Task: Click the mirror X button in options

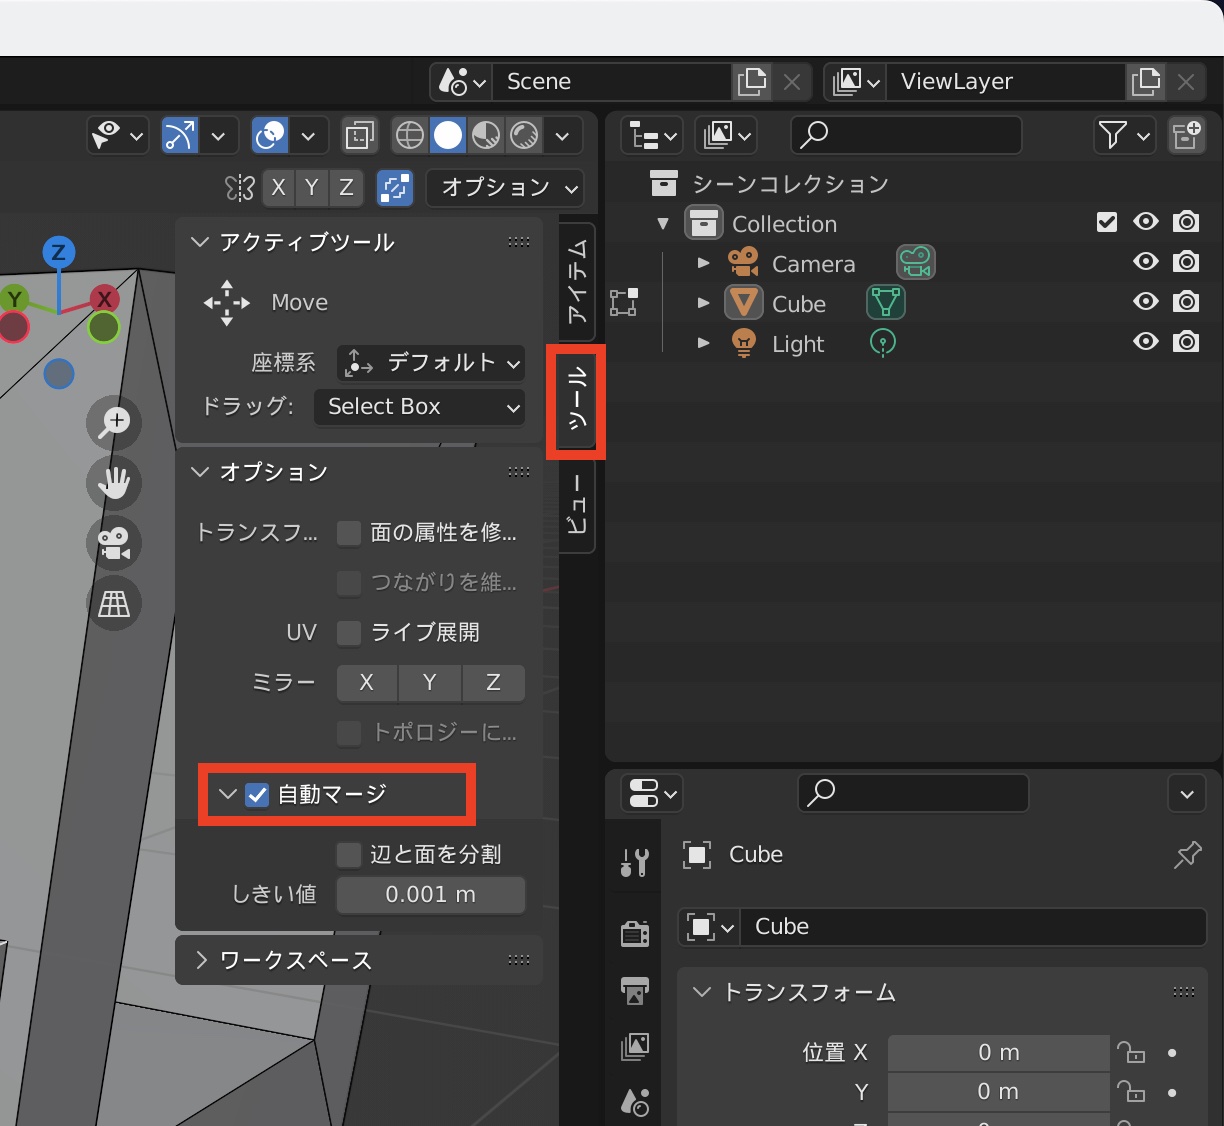Action: pos(366,683)
